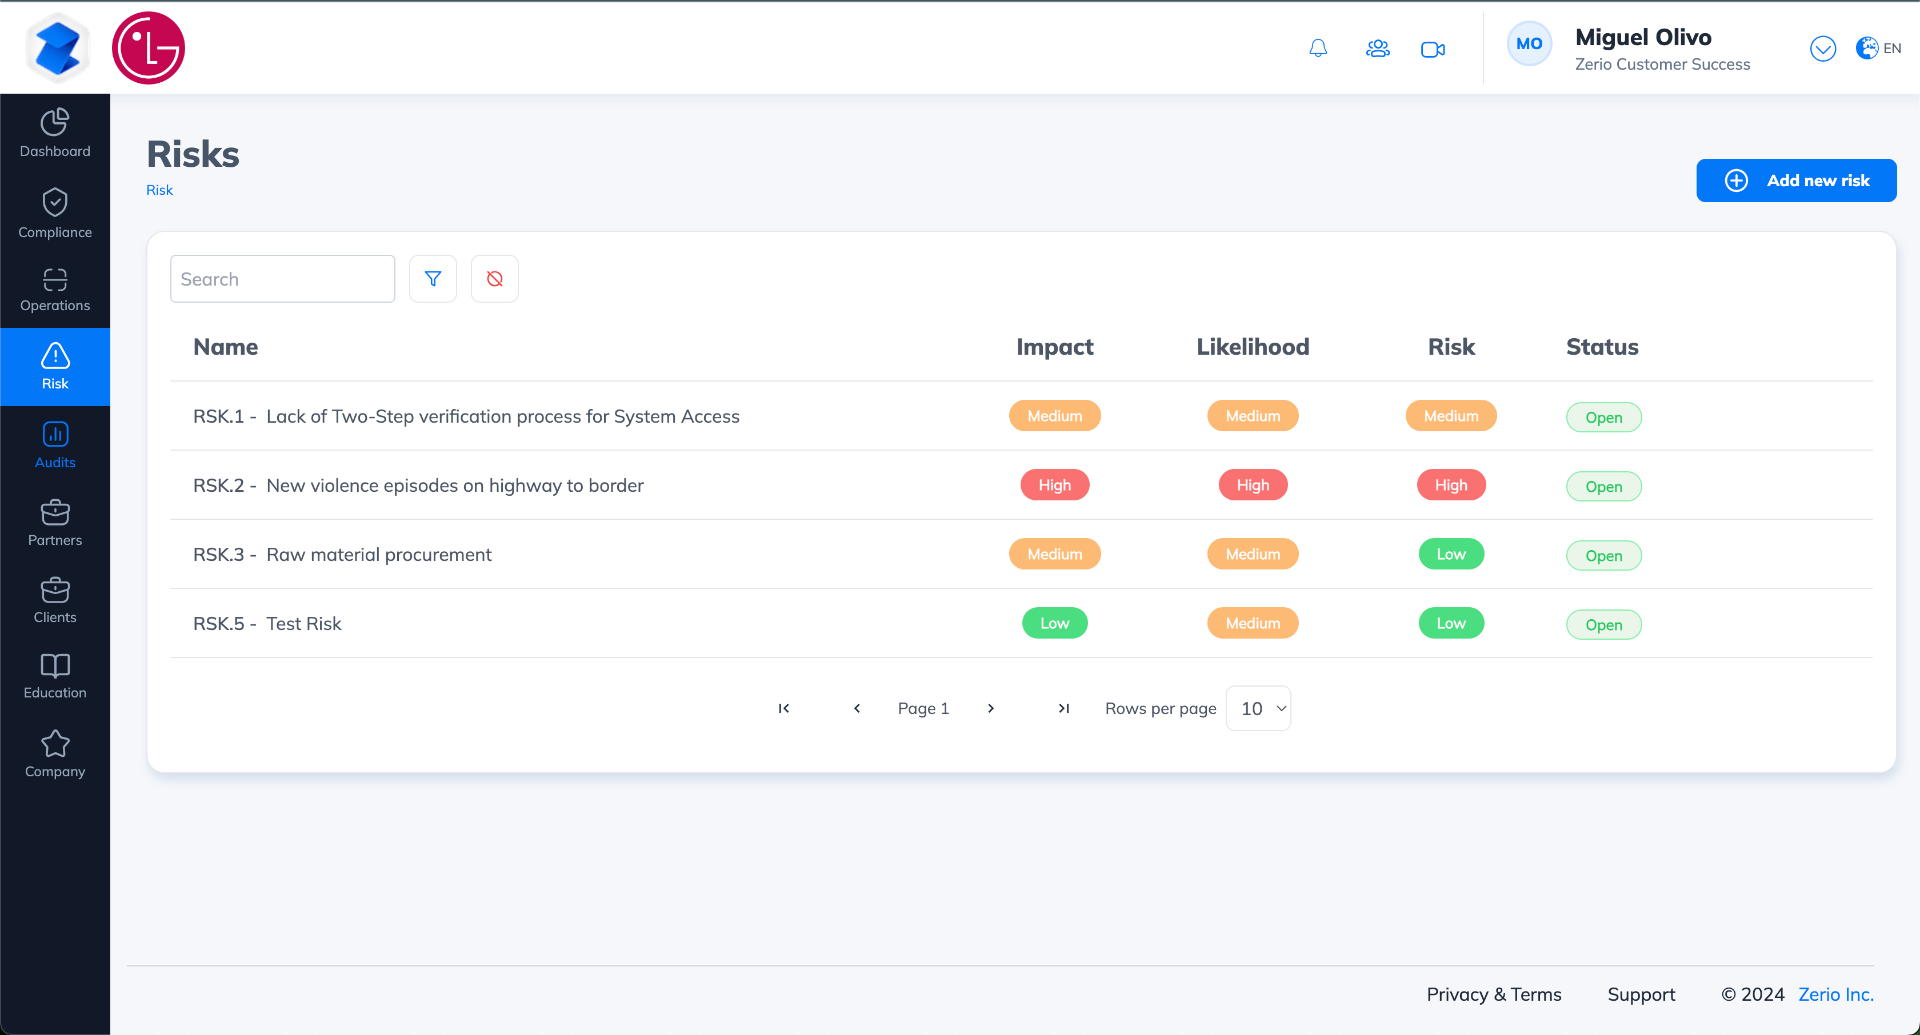
Task: Click the Zerio blue logo
Action: coord(58,48)
